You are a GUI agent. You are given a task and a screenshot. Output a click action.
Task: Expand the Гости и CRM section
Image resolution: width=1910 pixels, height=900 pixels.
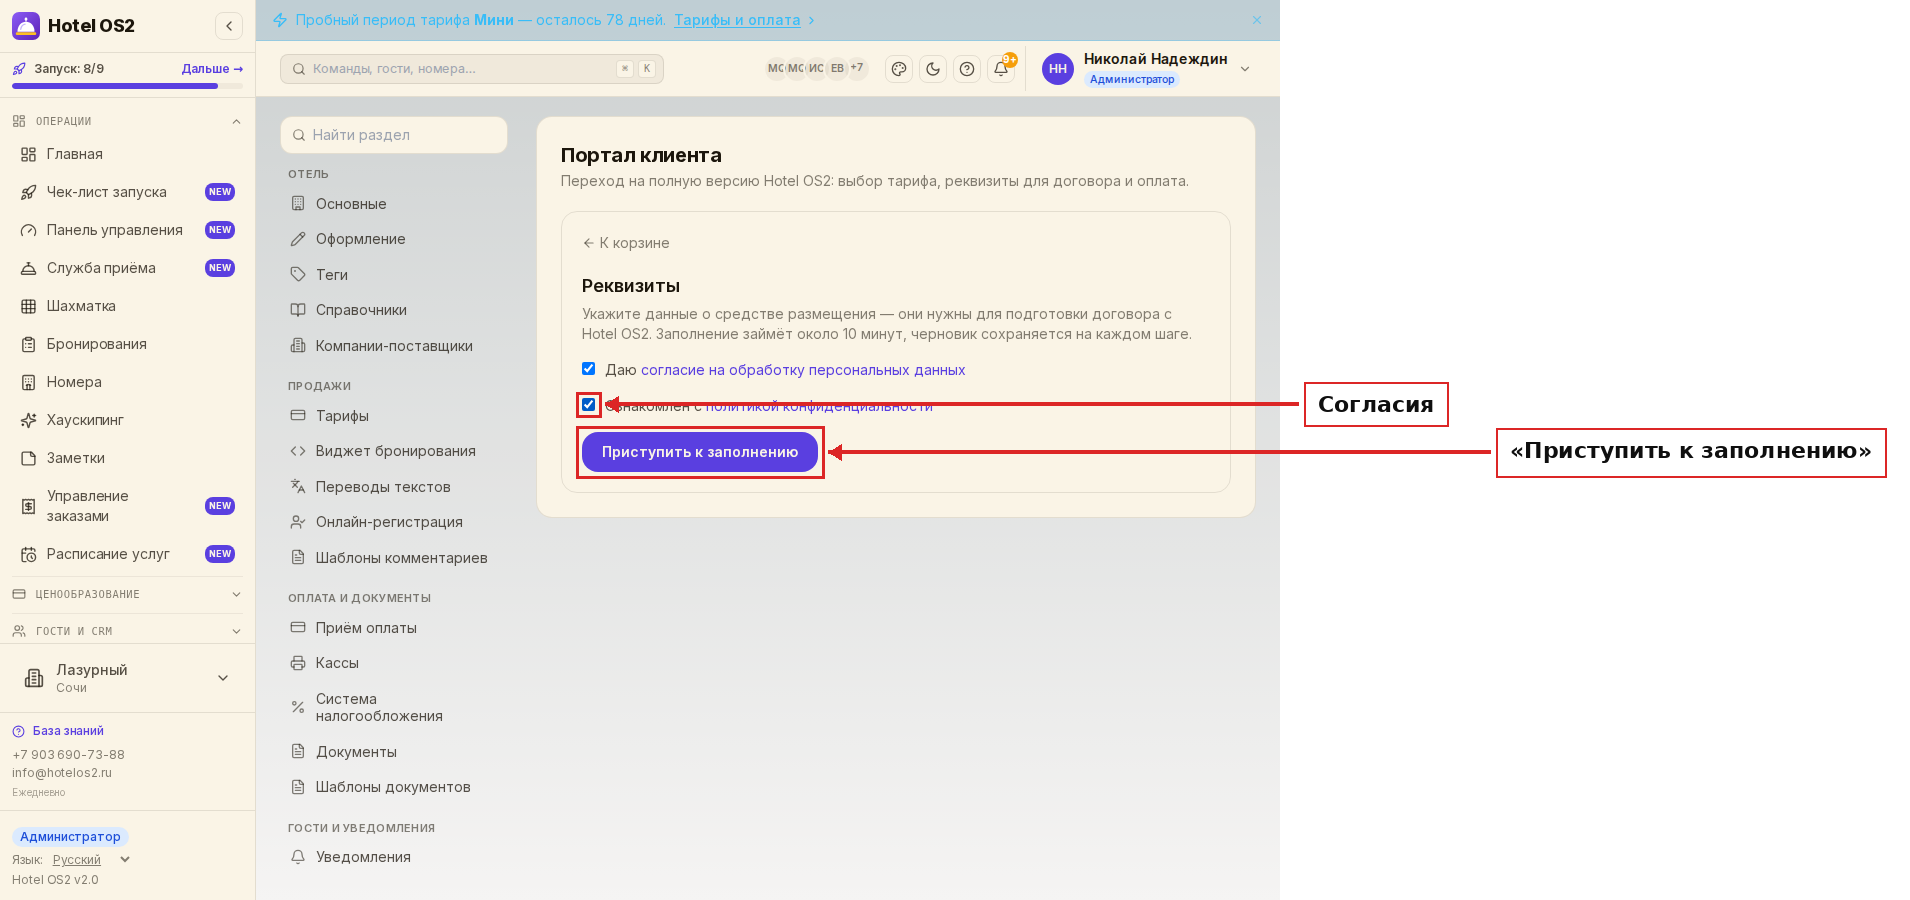tap(127, 631)
